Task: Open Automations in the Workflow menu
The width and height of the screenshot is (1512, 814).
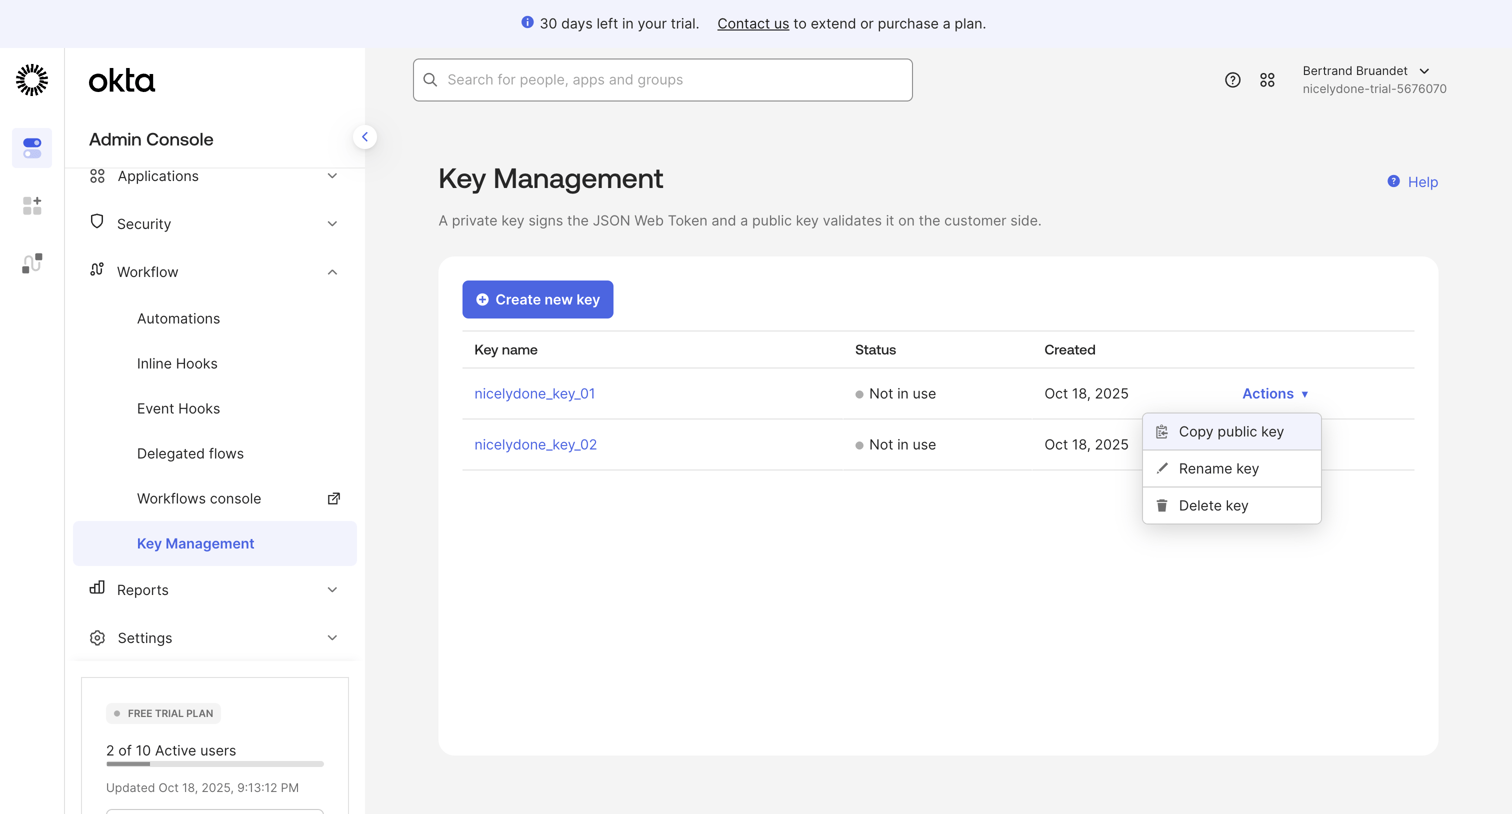Action: pos(178,318)
